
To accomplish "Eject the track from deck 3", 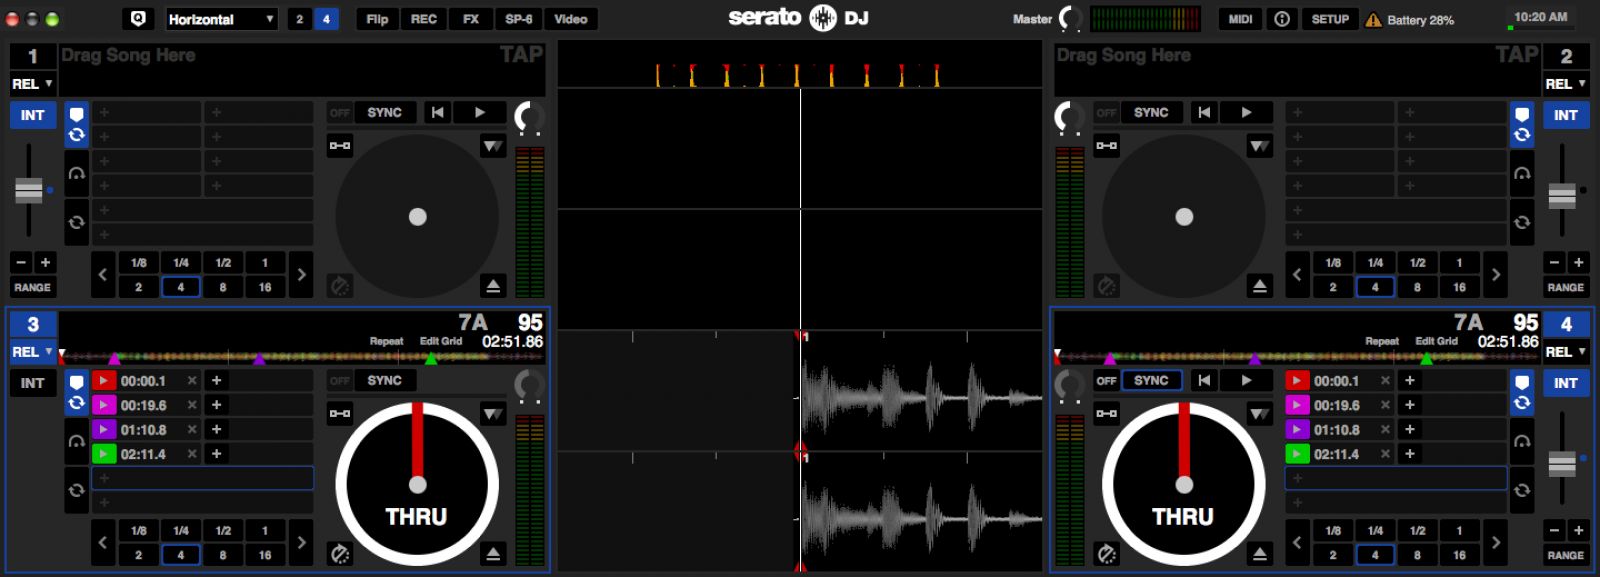I will (493, 554).
